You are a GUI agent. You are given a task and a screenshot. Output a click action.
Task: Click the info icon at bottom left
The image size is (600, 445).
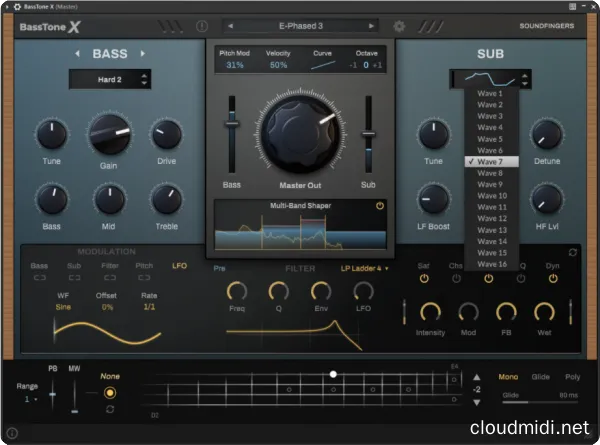tap(12, 433)
